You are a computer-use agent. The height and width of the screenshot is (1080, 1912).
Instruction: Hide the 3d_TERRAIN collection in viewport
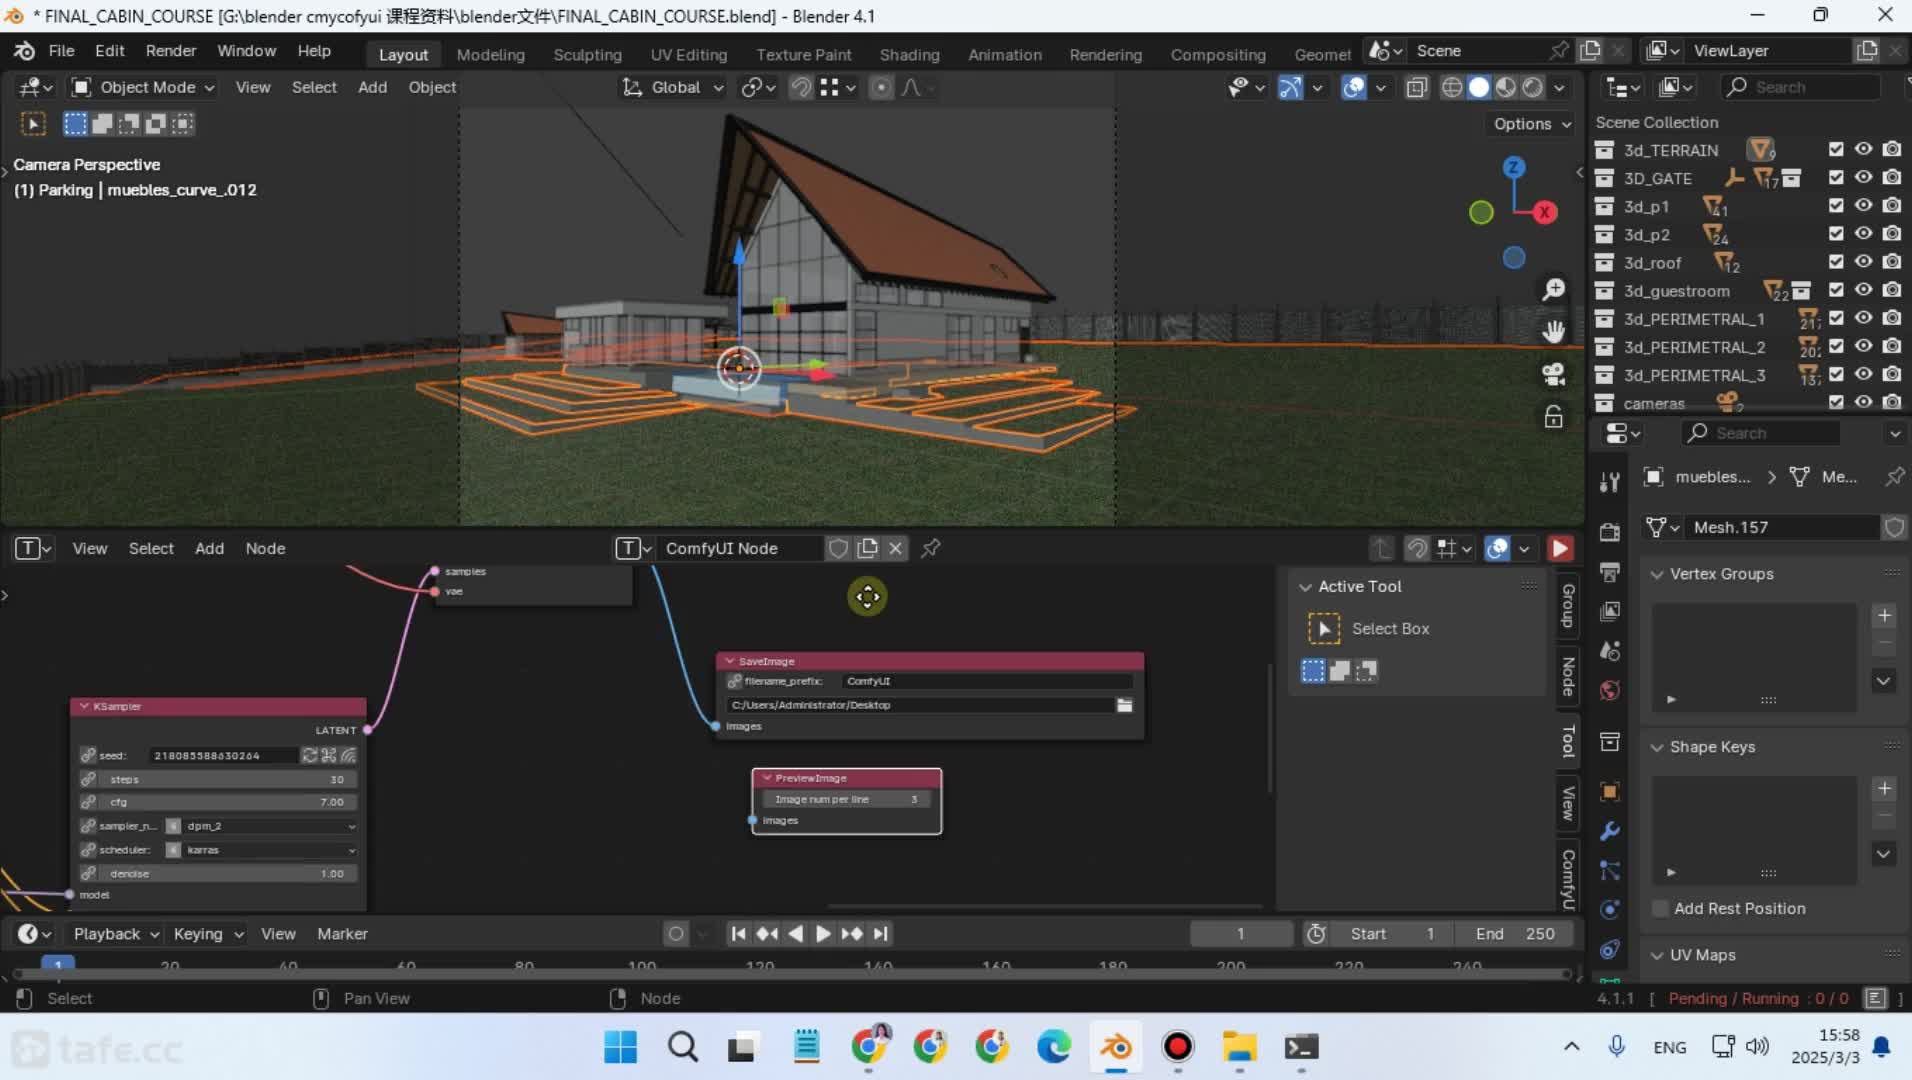point(1863,149)
